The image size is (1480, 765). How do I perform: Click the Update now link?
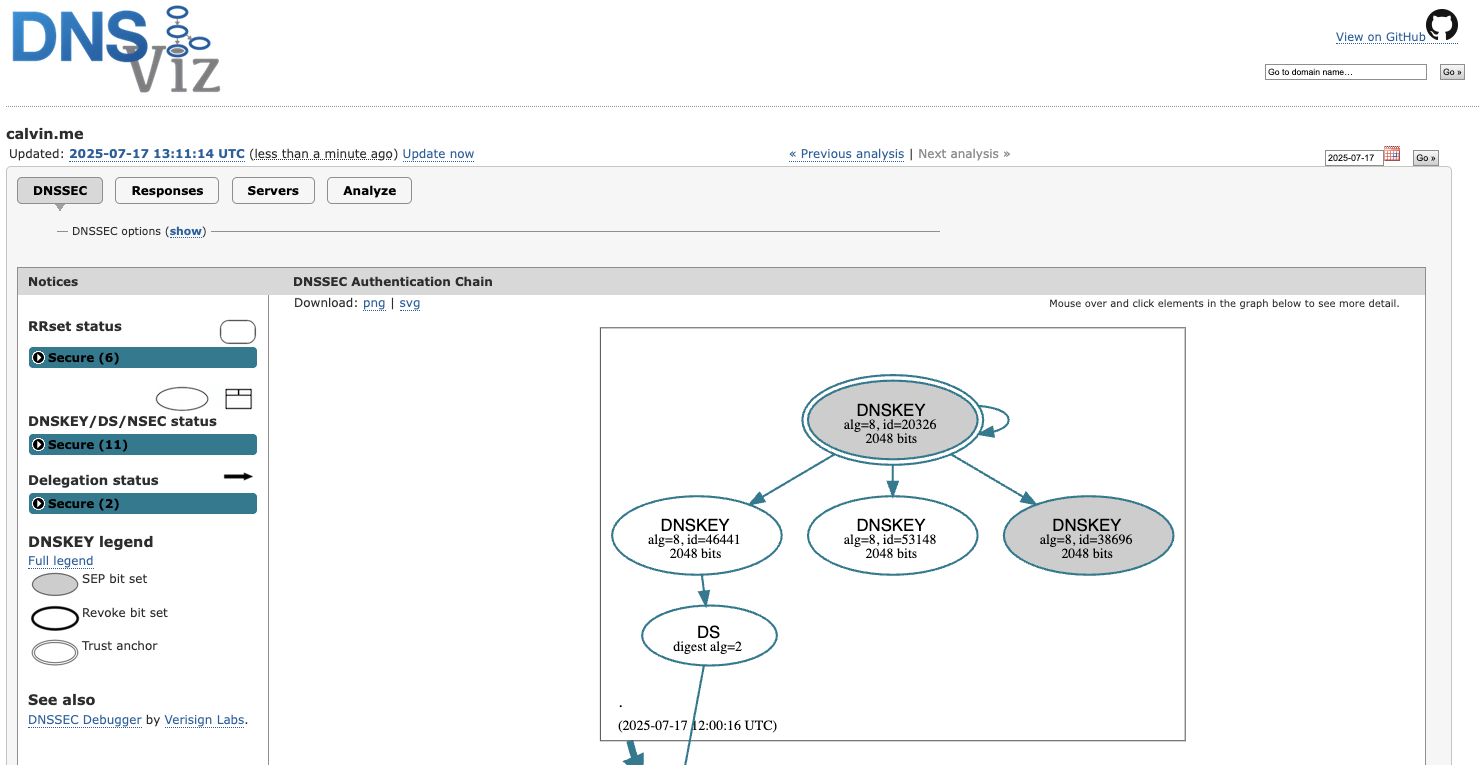(x=438, y=154)
